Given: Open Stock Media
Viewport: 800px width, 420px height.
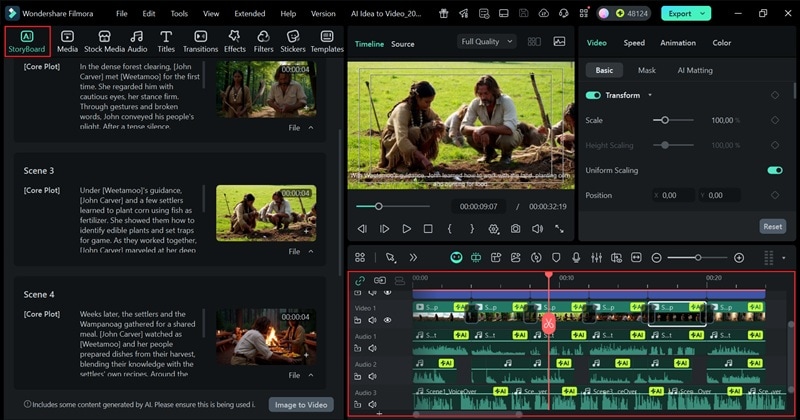Looking at the screenshot, I should (x=104, y=41).
